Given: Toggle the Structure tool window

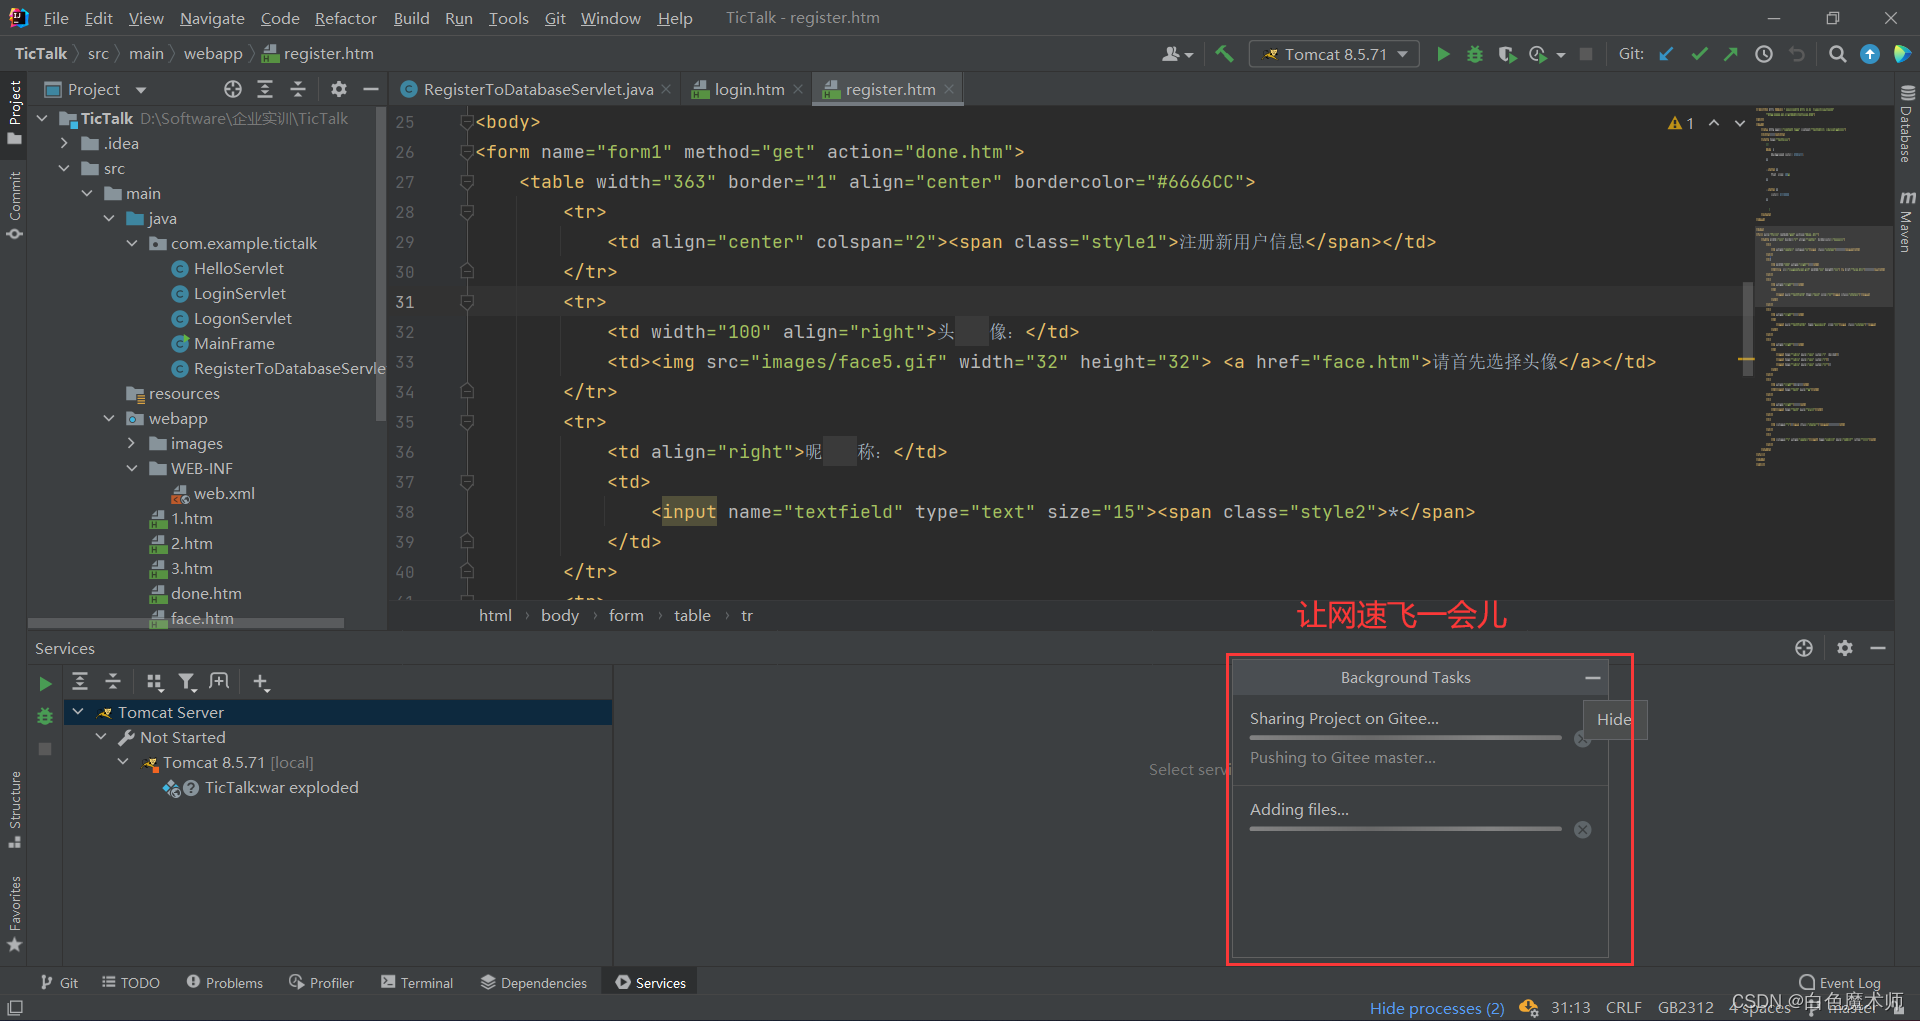Looking at the screenshot, I should click(14, 808).
